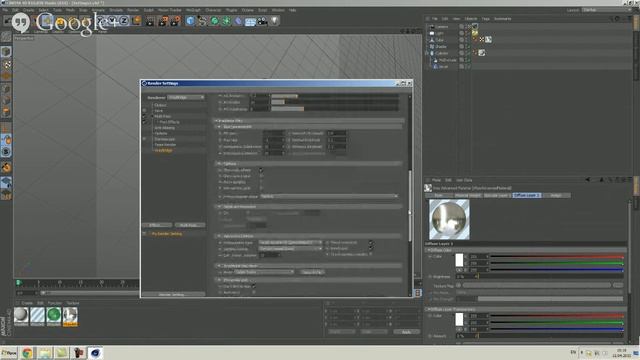The image size is (640, 360).
Task: Click the purple deformer icon
Action: (238, 21)
